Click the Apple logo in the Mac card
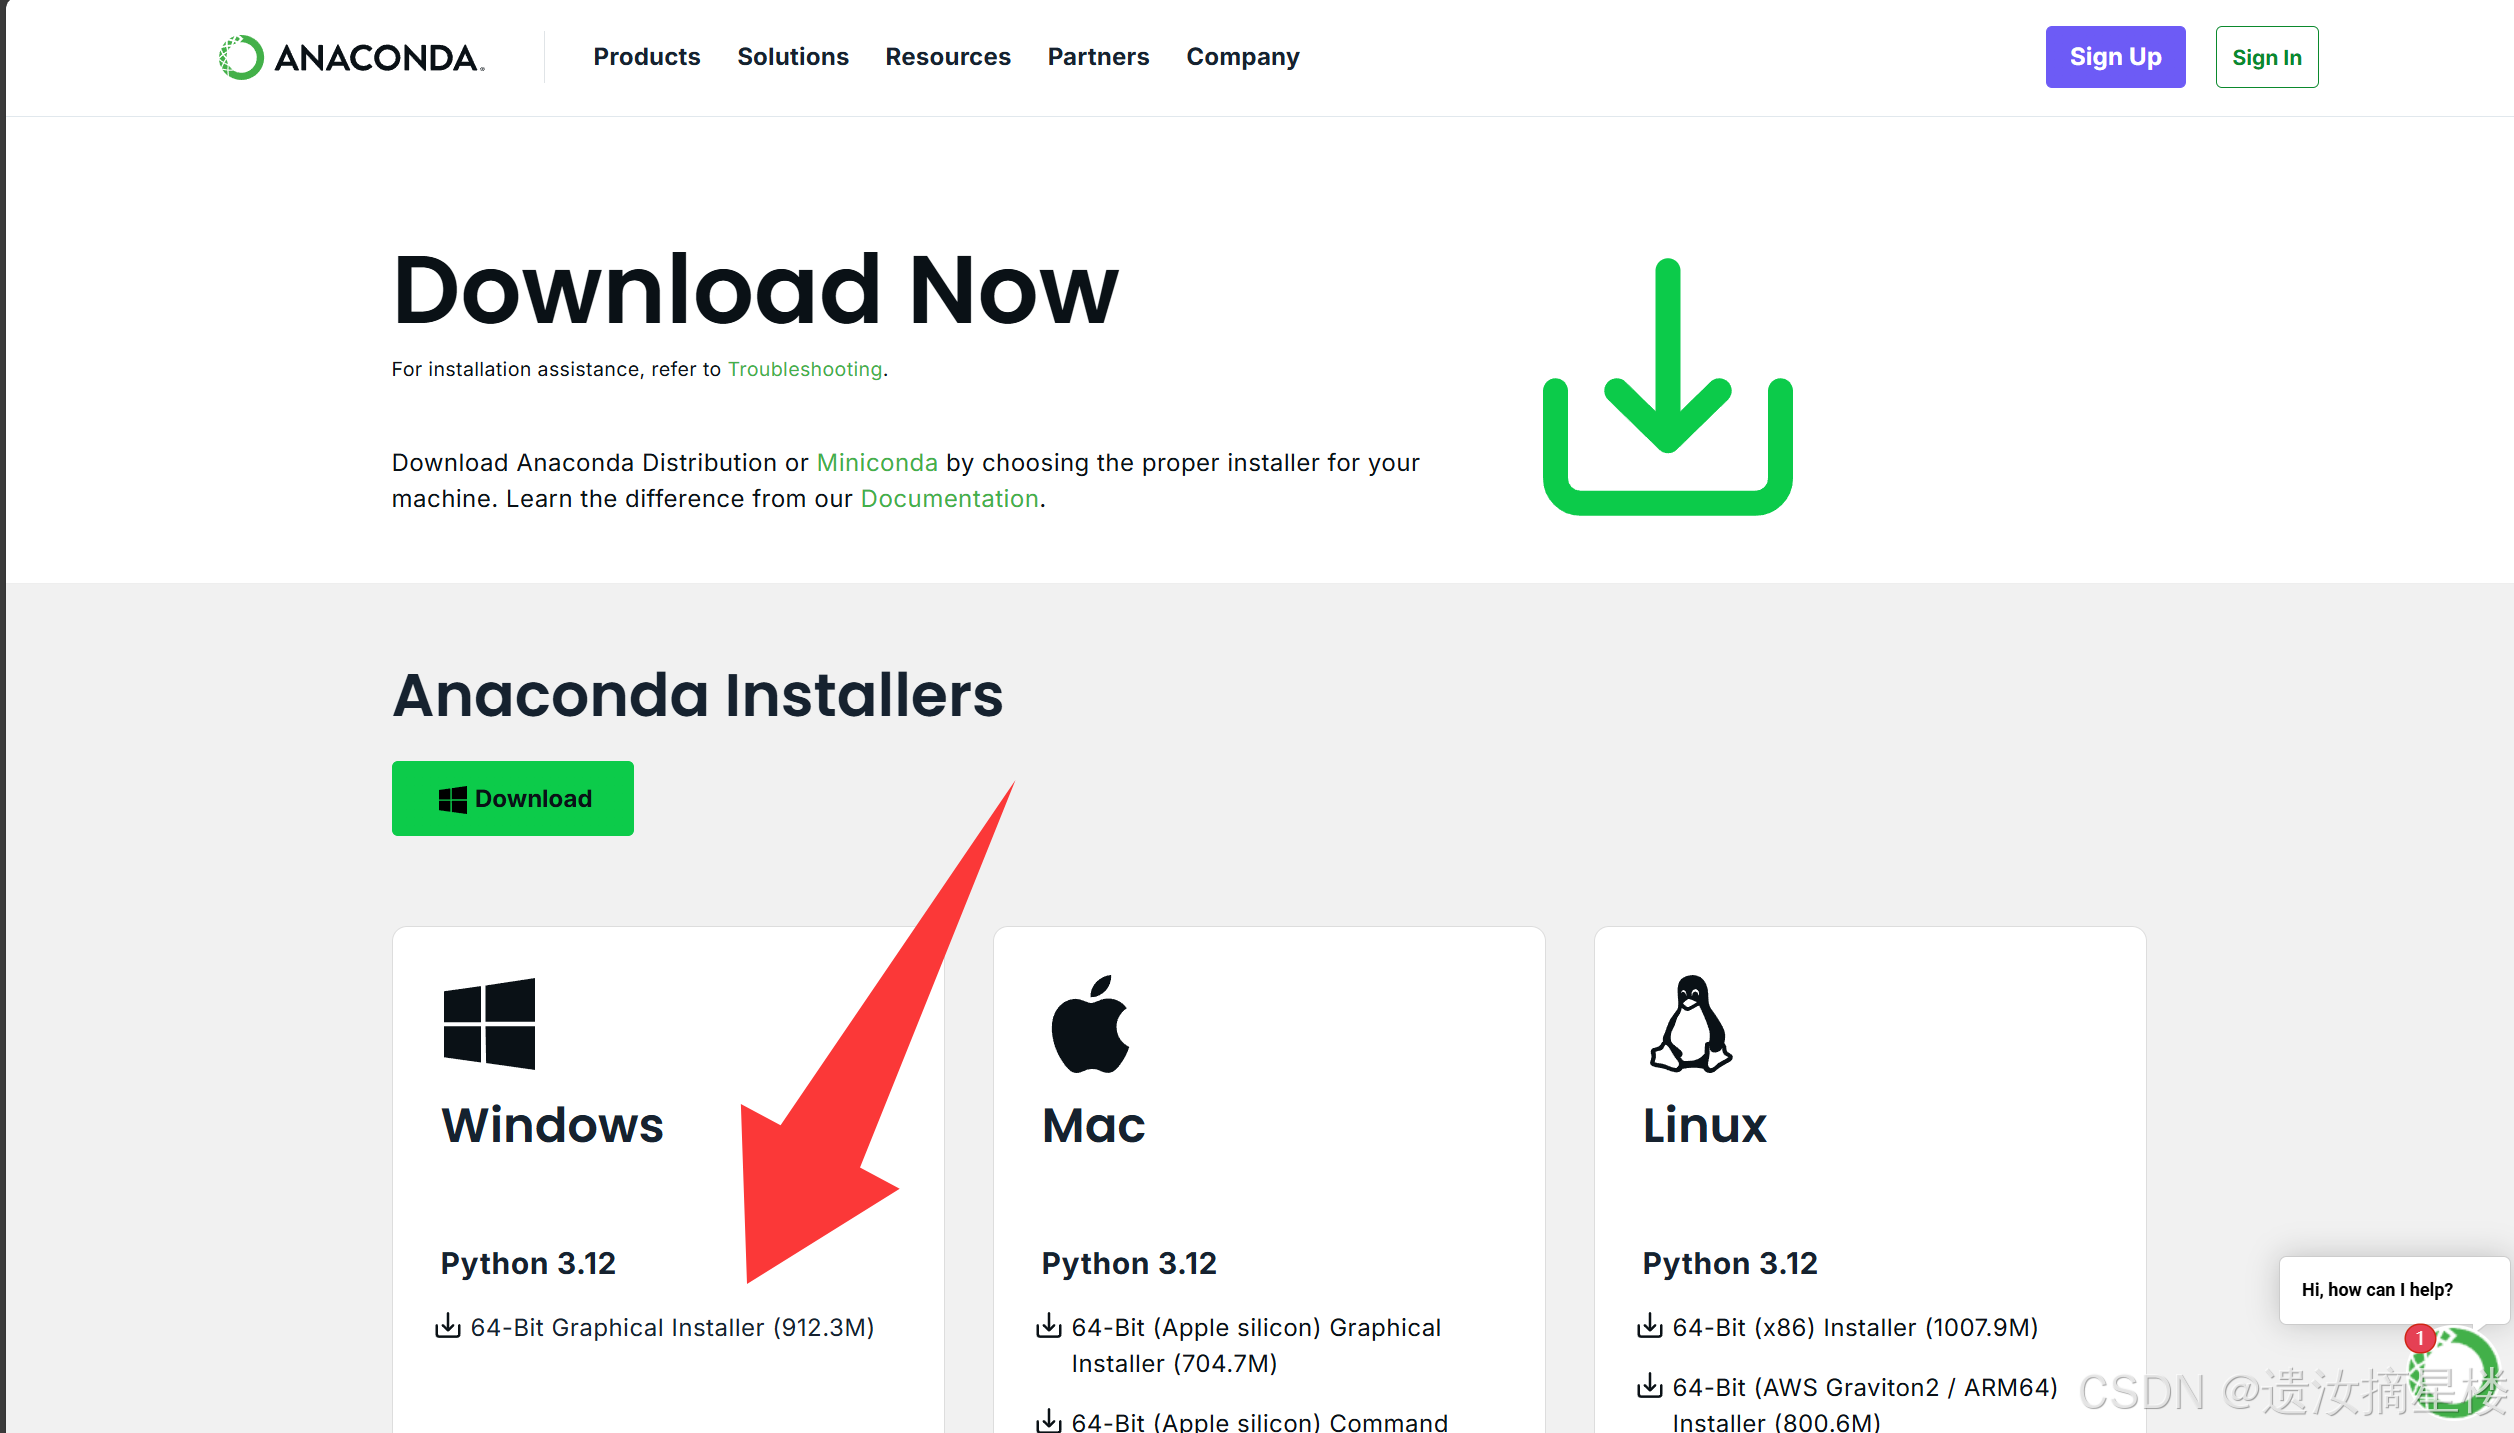Viewport: 2514px width, 1433px height. 1090,1024
